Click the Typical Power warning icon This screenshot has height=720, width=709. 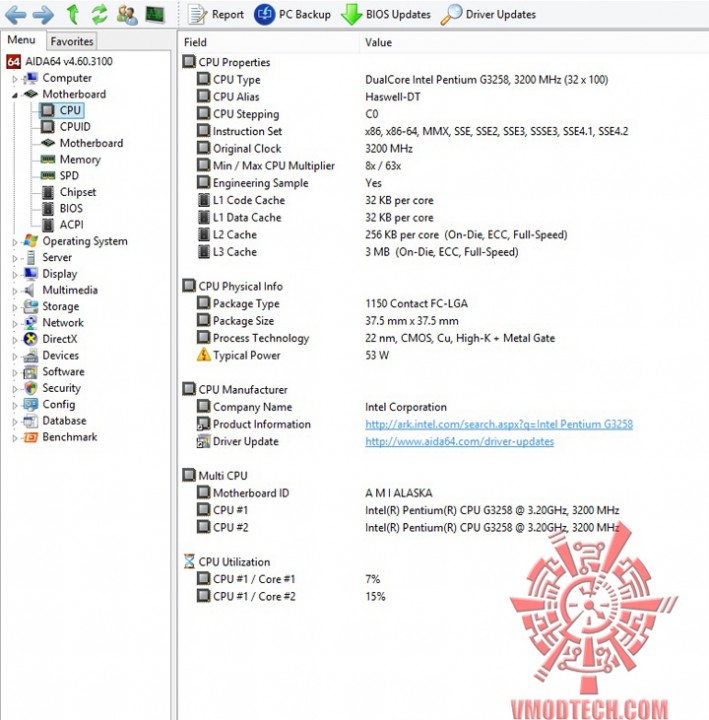(203, 355)
